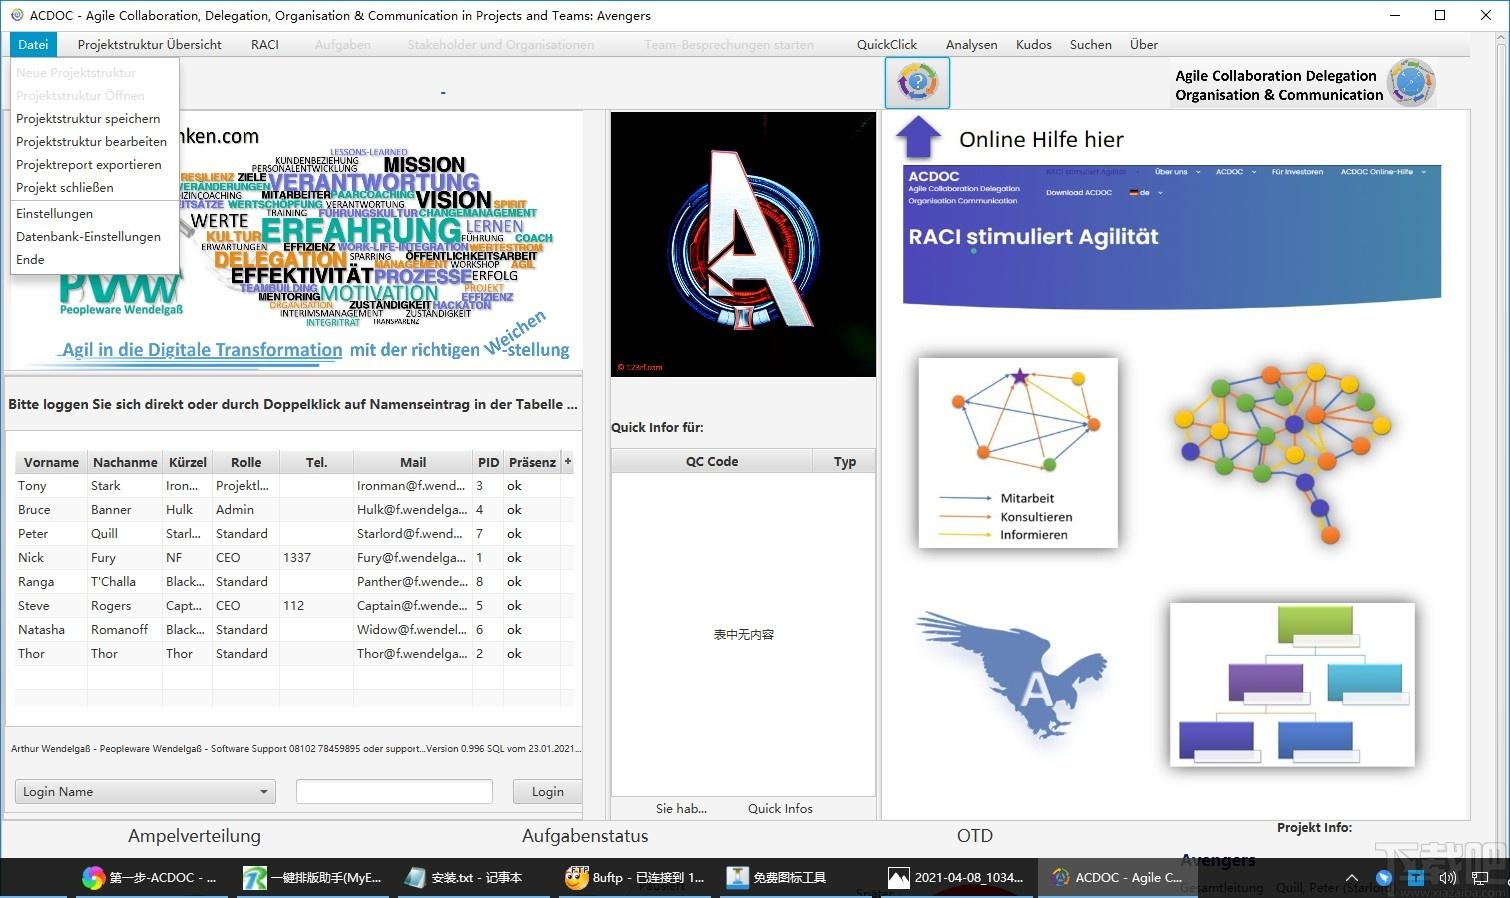Click the password input field

point(394,792)
